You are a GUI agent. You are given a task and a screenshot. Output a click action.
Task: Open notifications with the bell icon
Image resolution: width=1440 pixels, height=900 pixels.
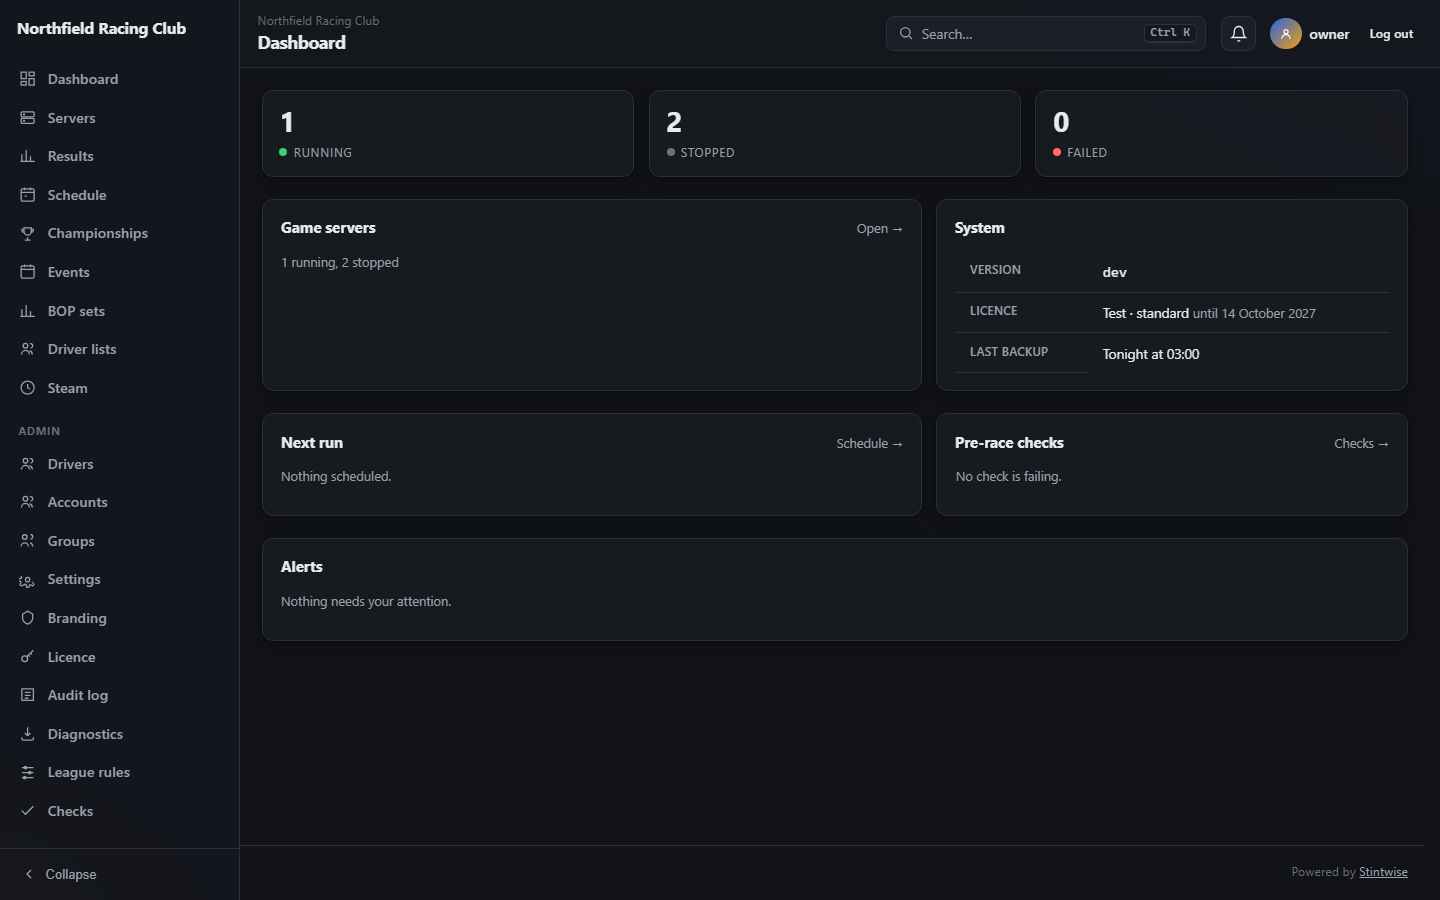(1238, 34)
